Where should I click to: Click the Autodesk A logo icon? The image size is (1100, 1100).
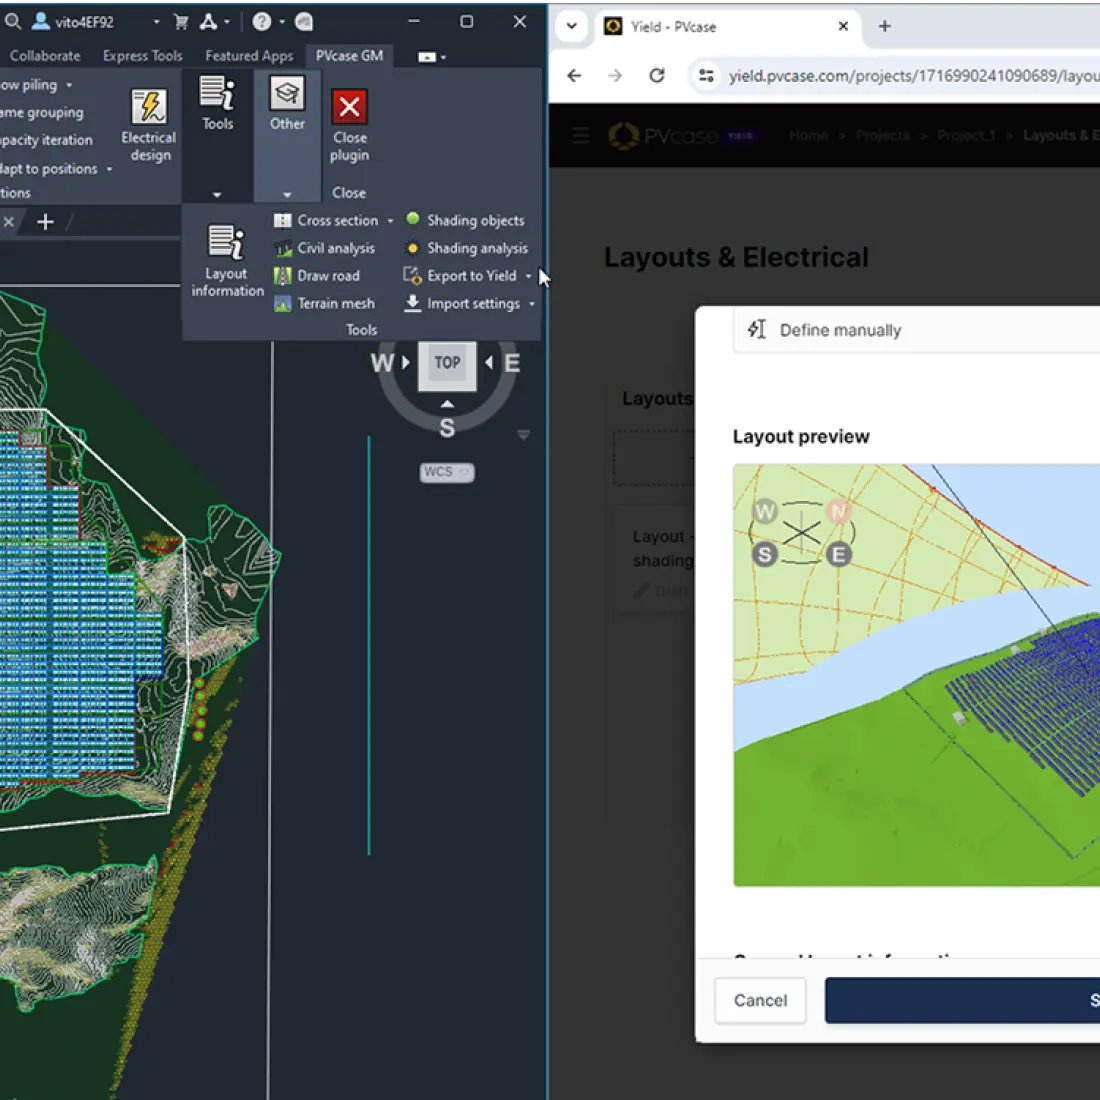(208, 22)
